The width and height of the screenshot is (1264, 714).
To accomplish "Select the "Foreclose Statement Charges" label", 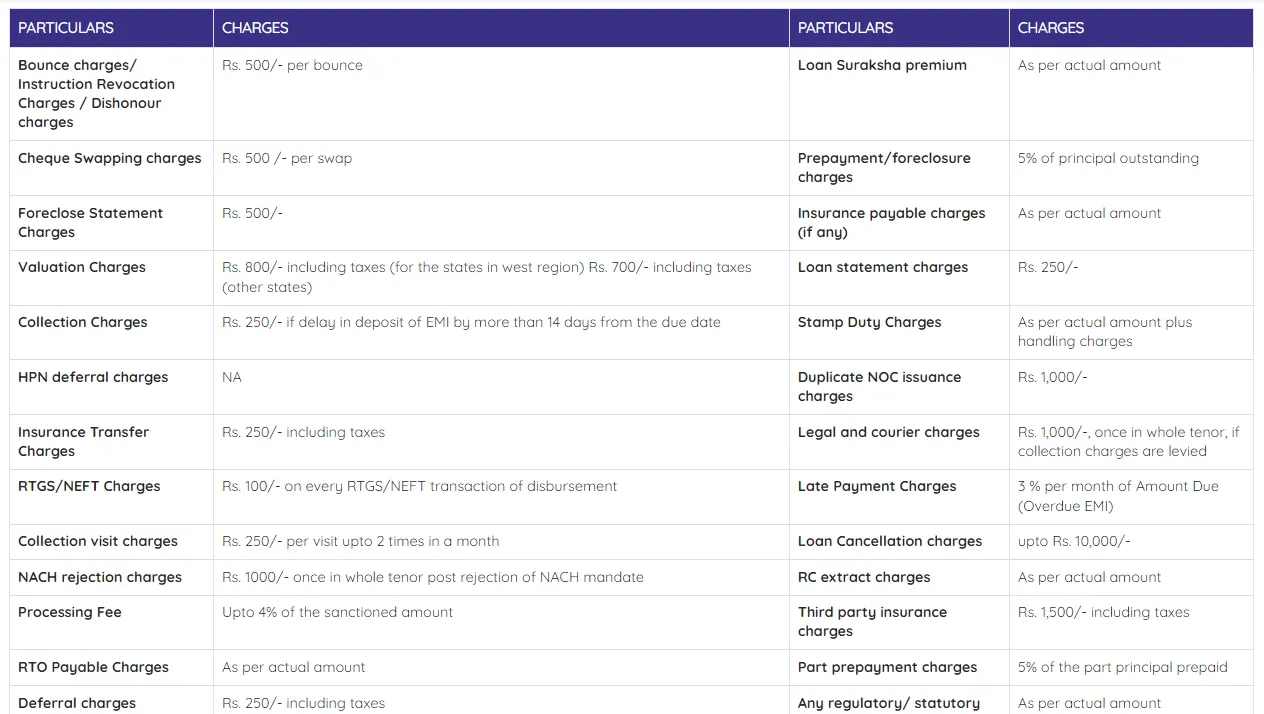I will [x=90, y=222].
